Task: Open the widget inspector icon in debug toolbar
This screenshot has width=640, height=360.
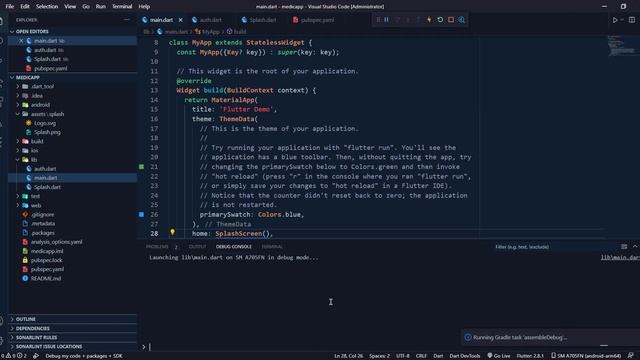Action: click(x=462, y=20)
